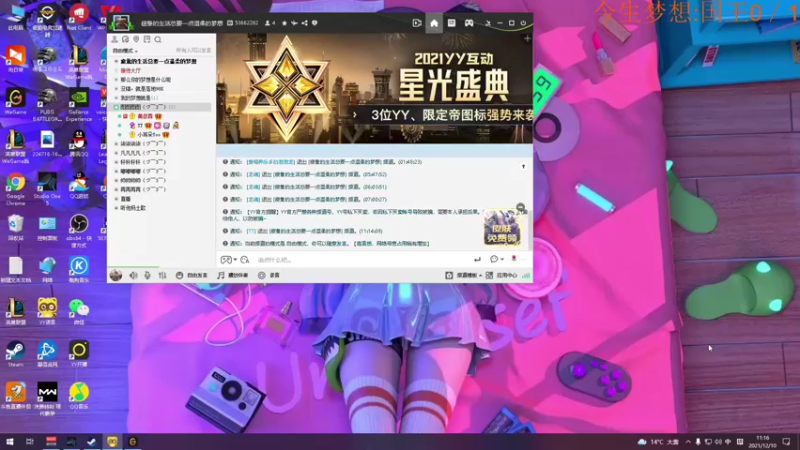The image size is (800, 450).
Task: Open the game controller tab in YY header
Action: (469, 23)
